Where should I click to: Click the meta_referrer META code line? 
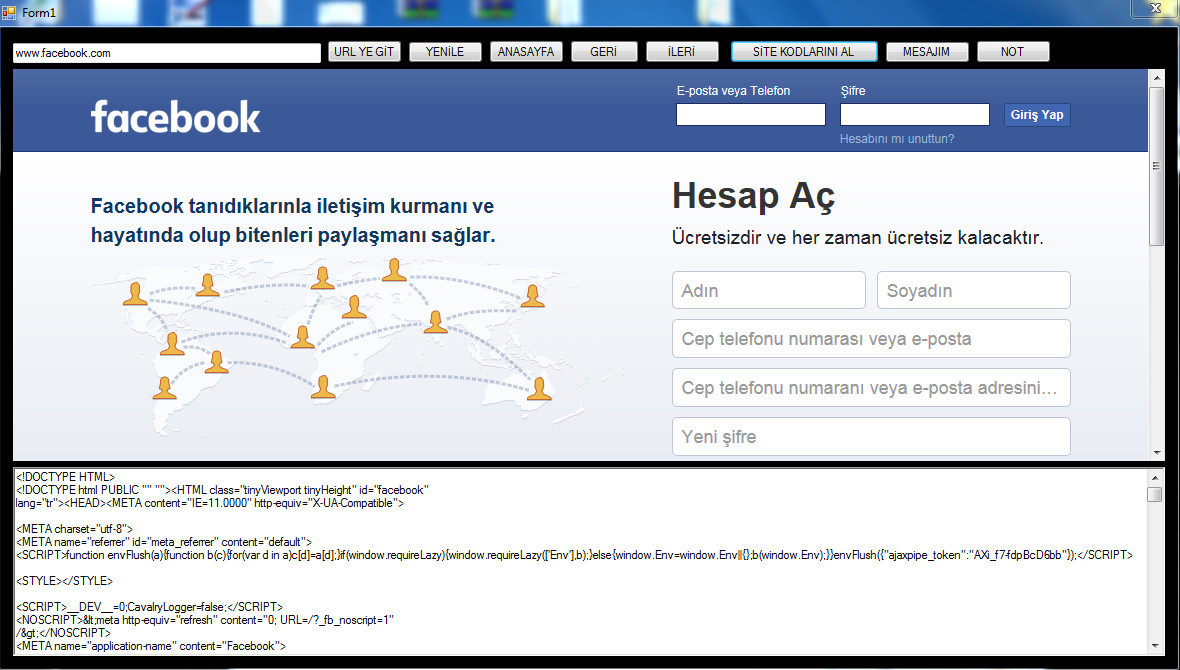tap(163, 542)
